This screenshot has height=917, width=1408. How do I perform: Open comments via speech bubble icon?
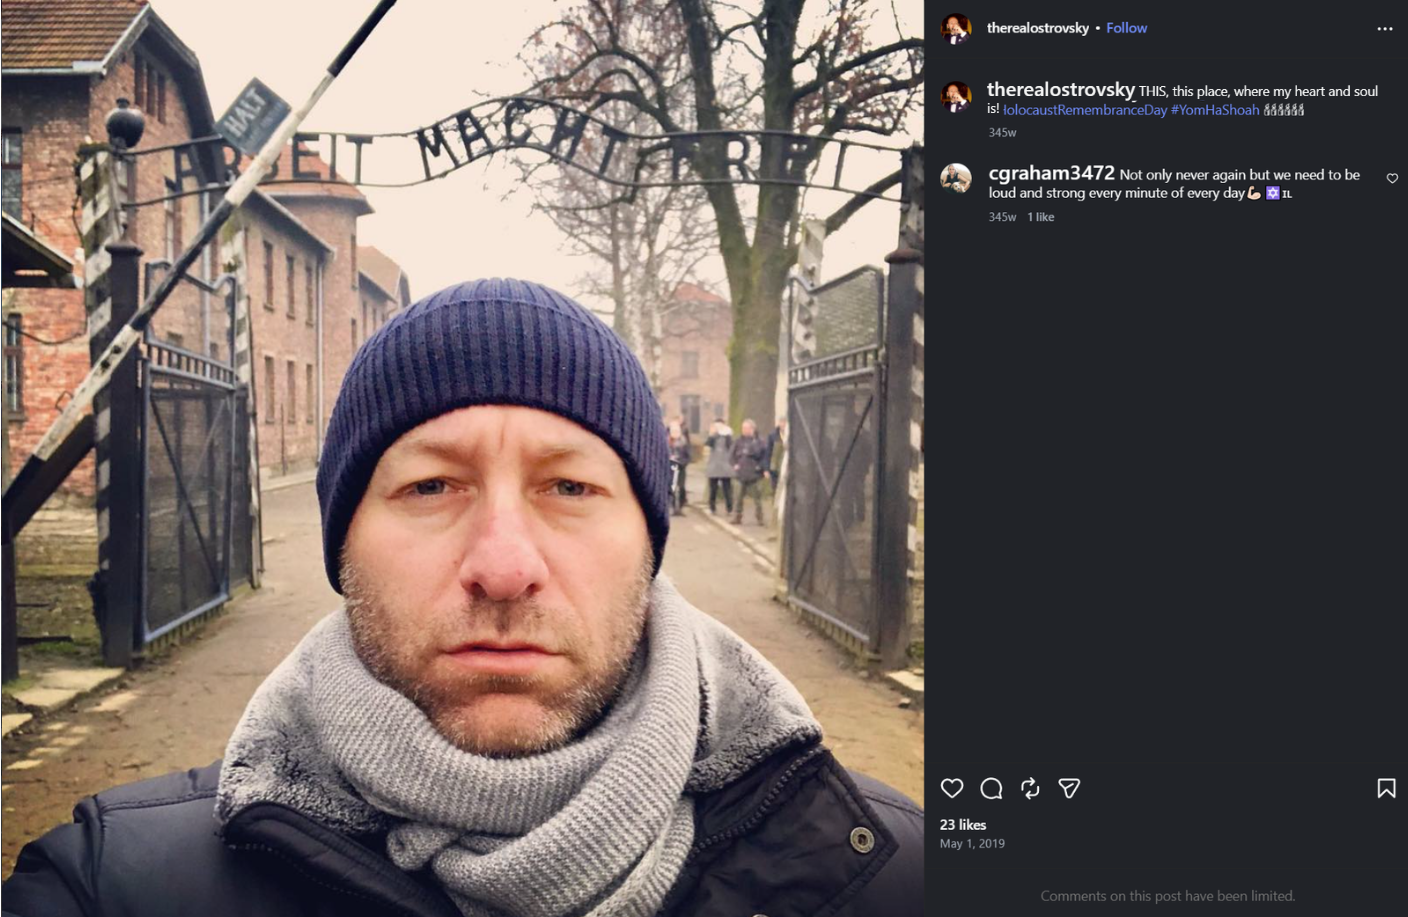click(991, 788)
